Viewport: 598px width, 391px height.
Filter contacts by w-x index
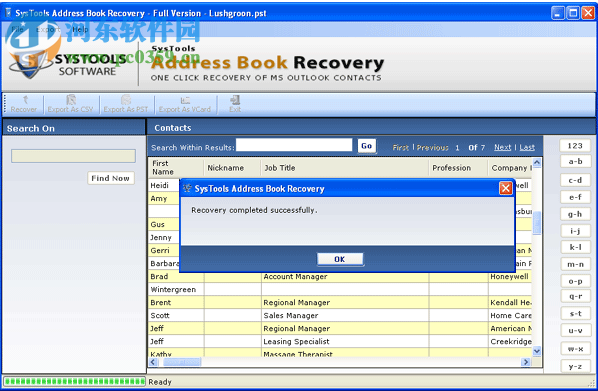(575, 349)
